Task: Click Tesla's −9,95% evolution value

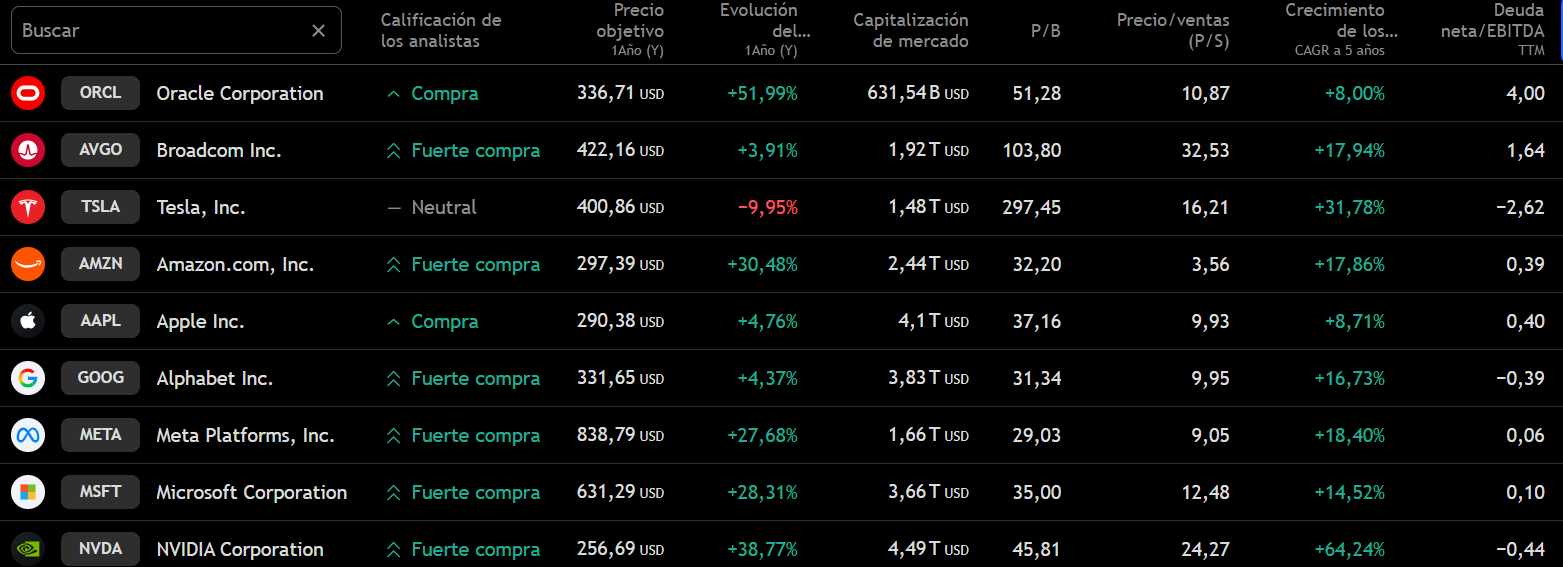Action: point(767,207)
